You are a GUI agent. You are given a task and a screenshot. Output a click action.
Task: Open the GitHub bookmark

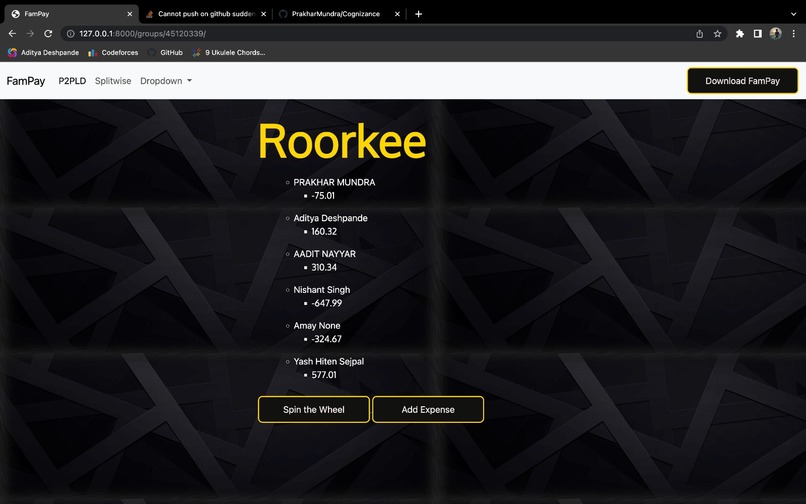point(165,52)
